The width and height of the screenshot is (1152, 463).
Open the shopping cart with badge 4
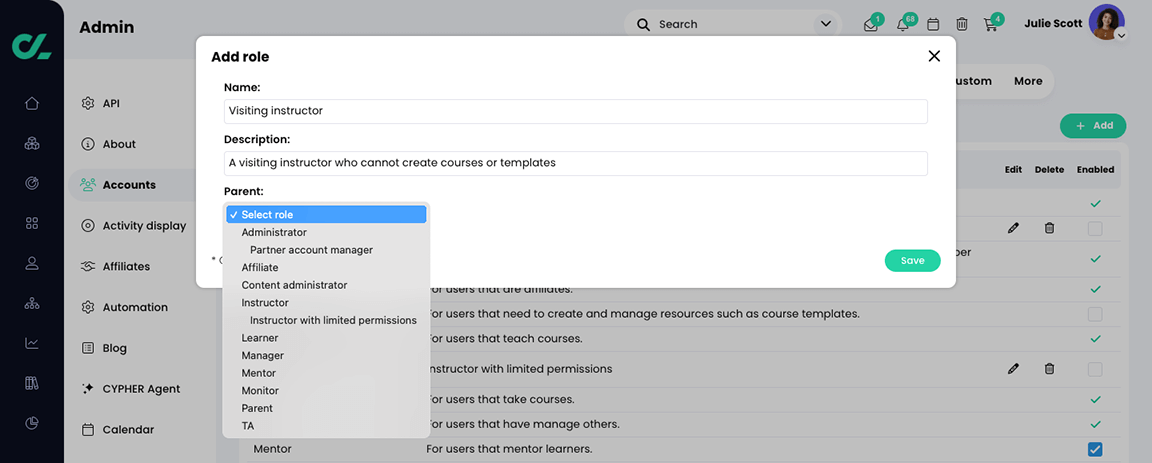(x=991, y=24)
